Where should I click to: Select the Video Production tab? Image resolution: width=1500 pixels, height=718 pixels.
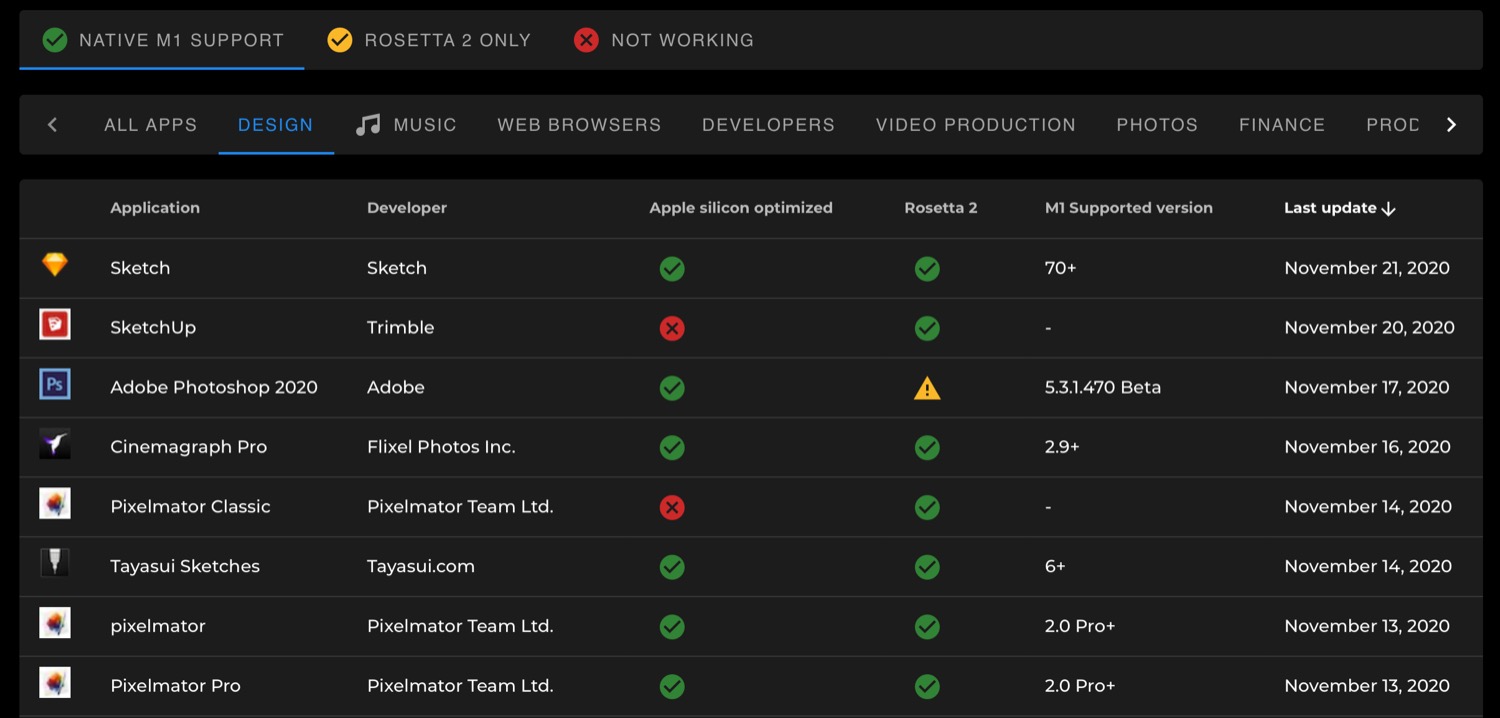[975, 125]
